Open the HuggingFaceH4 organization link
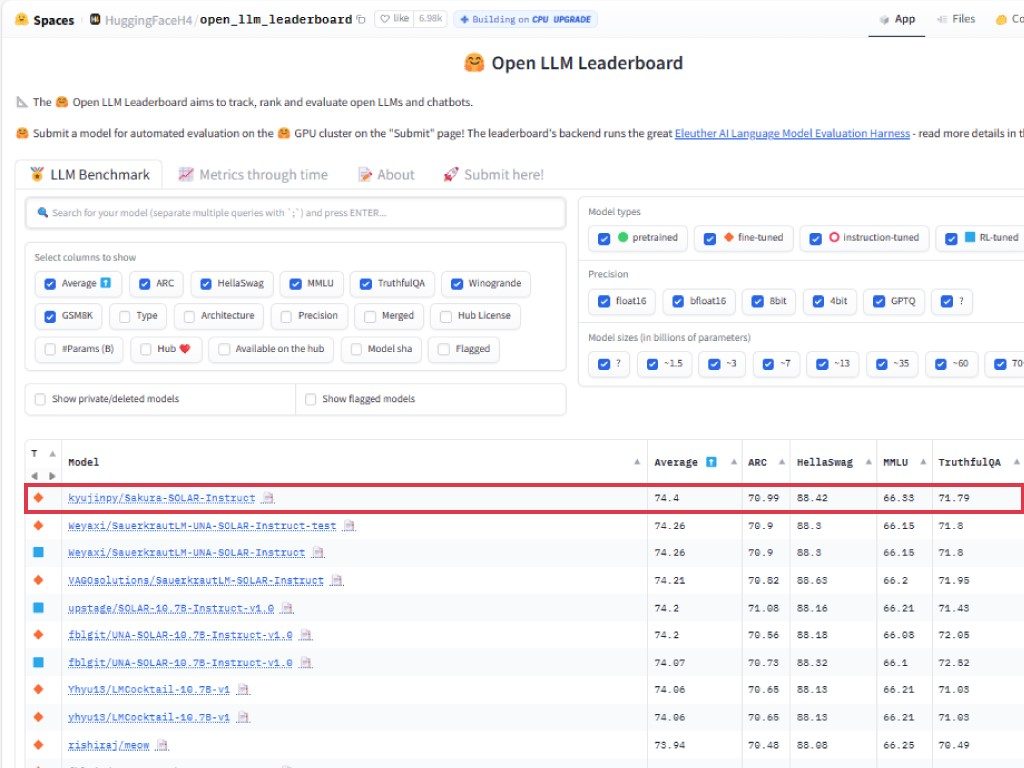 148,20
